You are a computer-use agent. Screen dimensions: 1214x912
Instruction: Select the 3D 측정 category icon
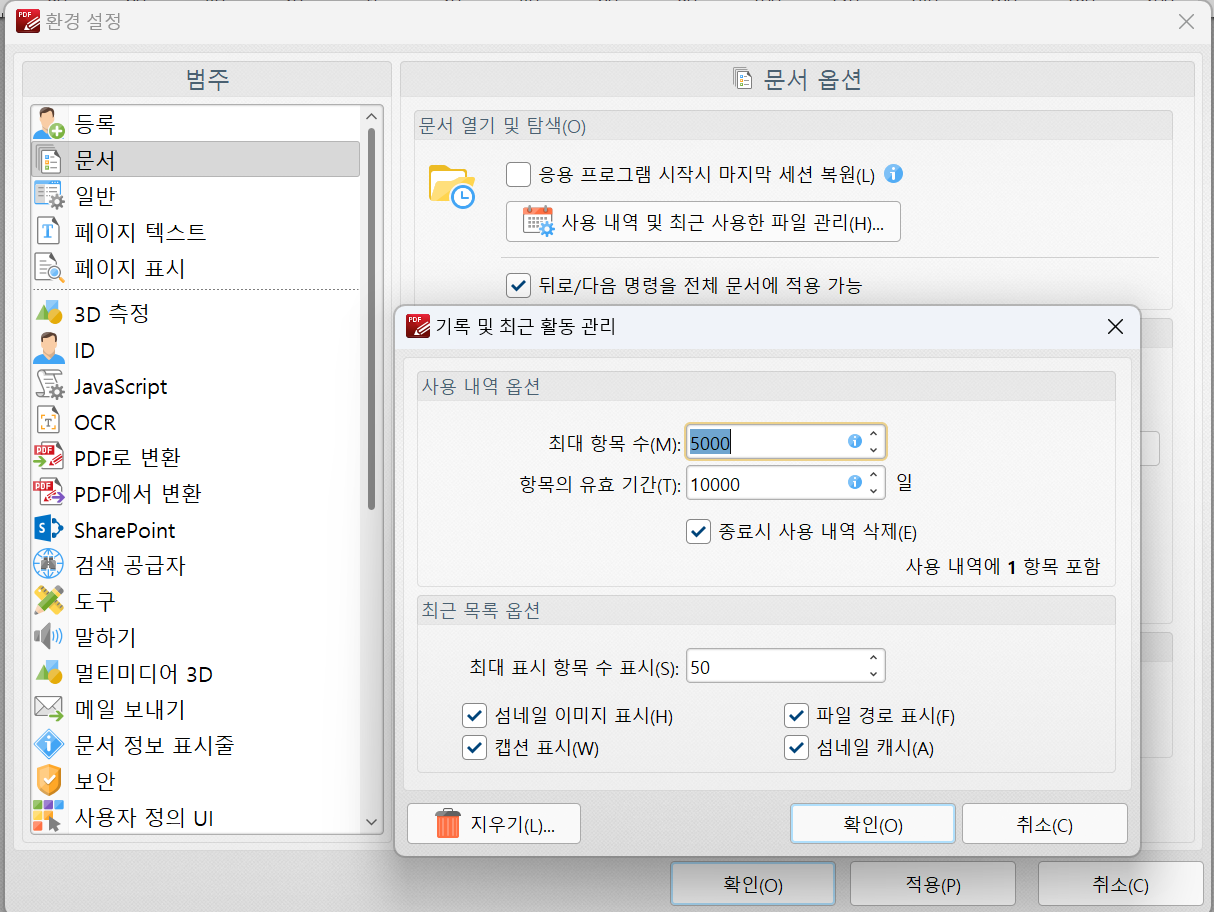pos(49,314)
